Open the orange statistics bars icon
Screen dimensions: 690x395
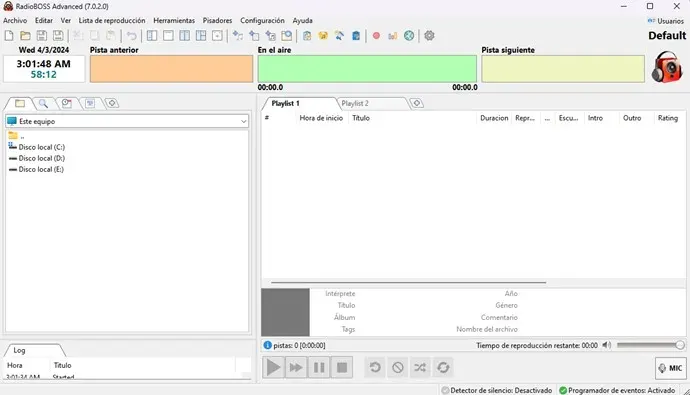tap(393, 36)
